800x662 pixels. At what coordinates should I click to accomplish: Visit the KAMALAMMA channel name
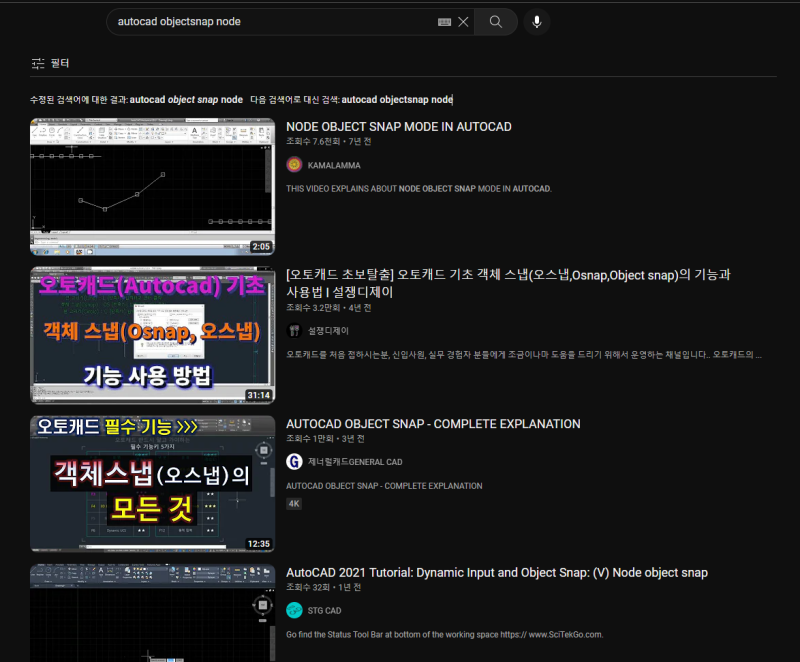pyautogui.click(x=334, y=165)
